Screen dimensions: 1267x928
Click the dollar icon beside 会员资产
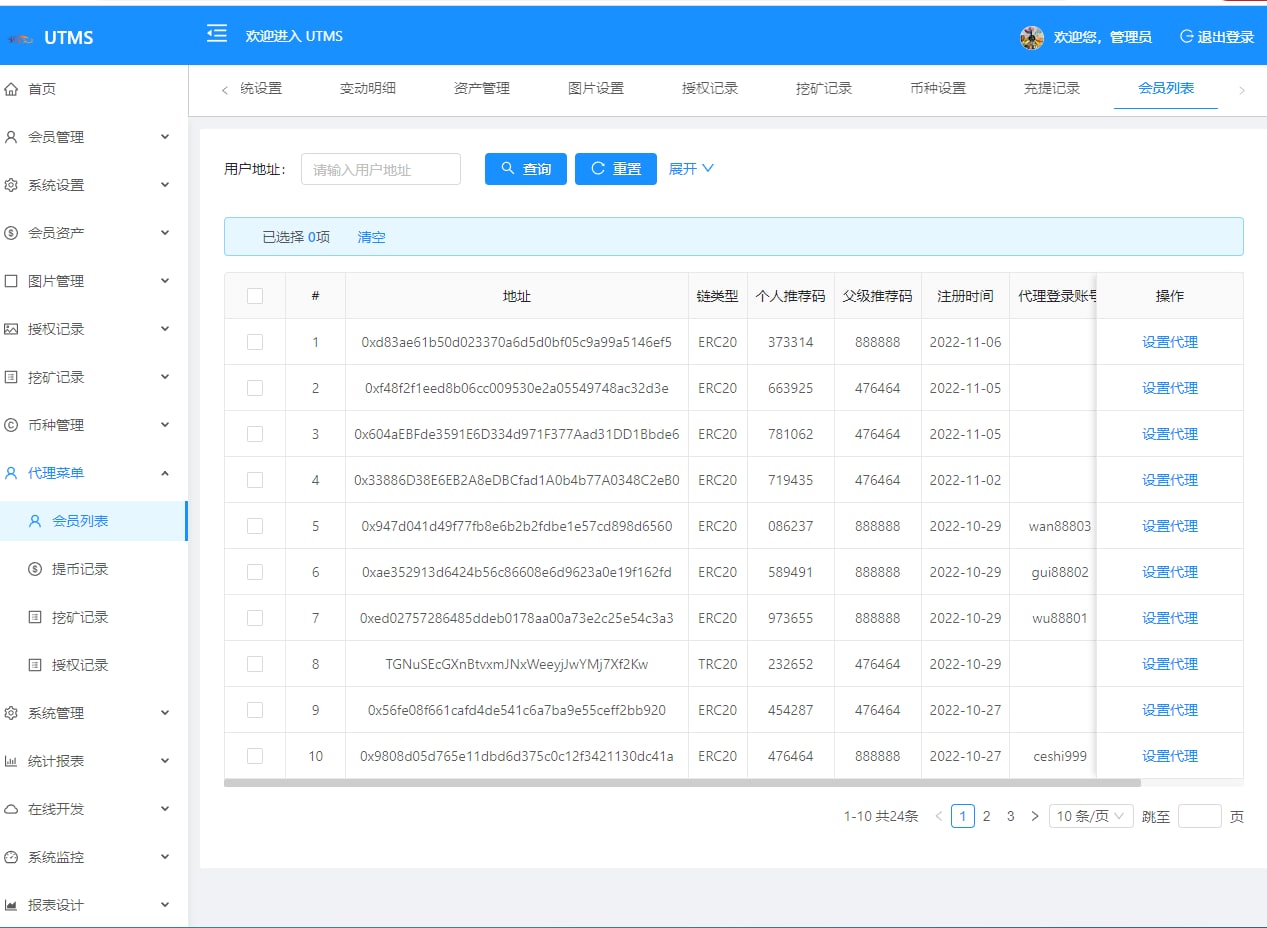[12, 233]
